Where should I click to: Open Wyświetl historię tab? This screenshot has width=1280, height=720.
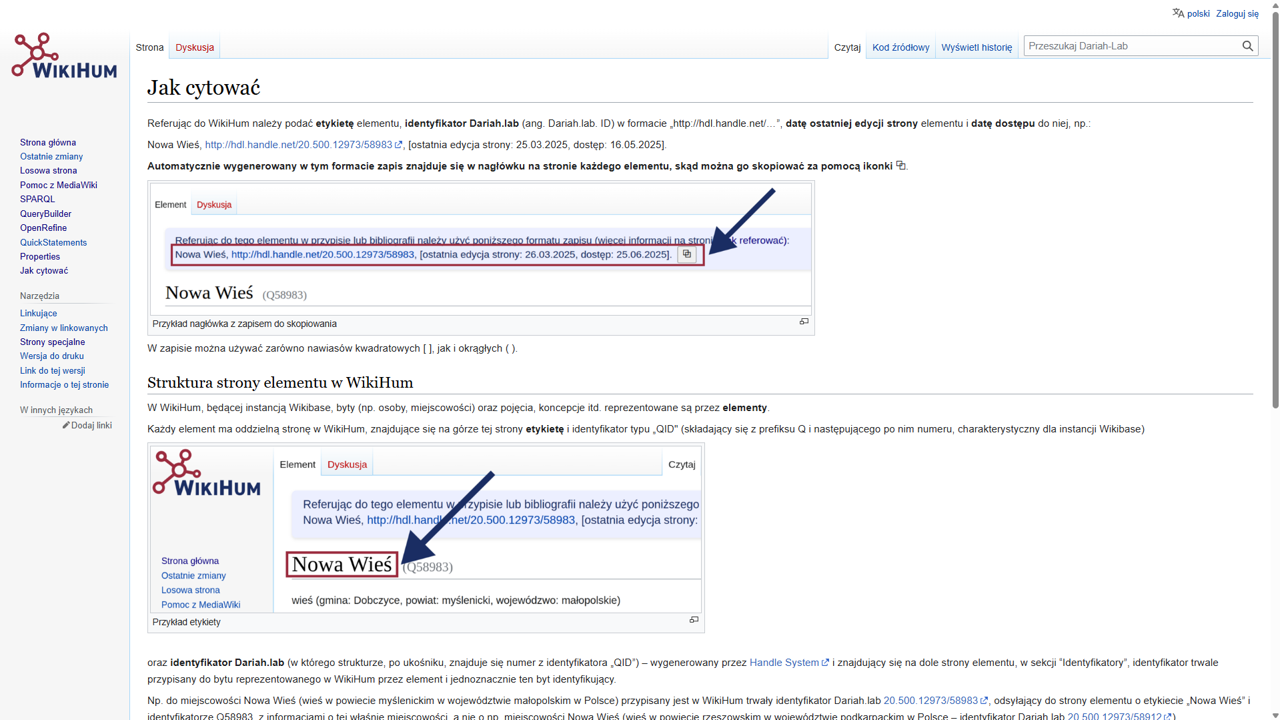[976, 47]
